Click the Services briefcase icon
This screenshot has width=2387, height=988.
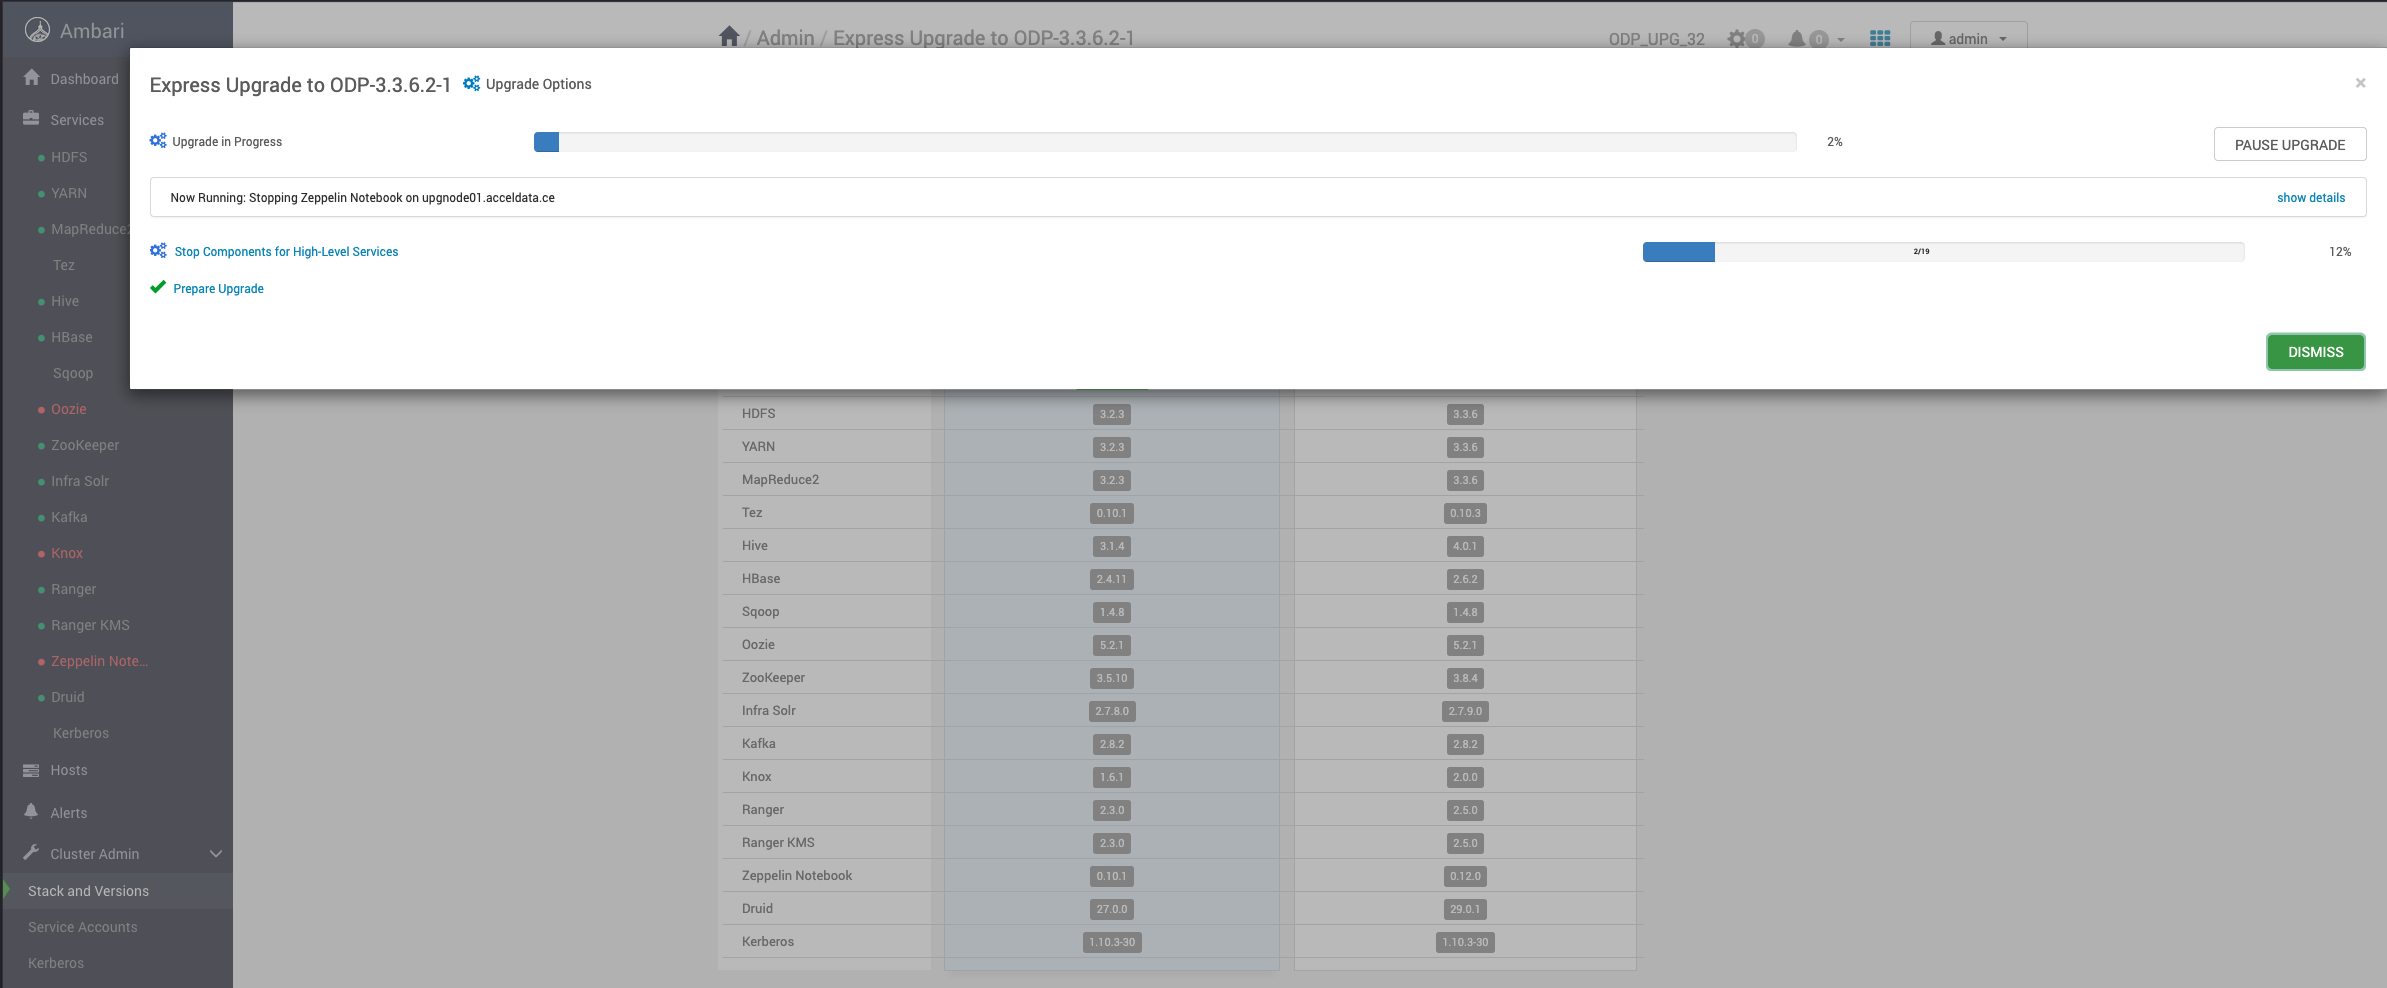[x=32, y=118]
